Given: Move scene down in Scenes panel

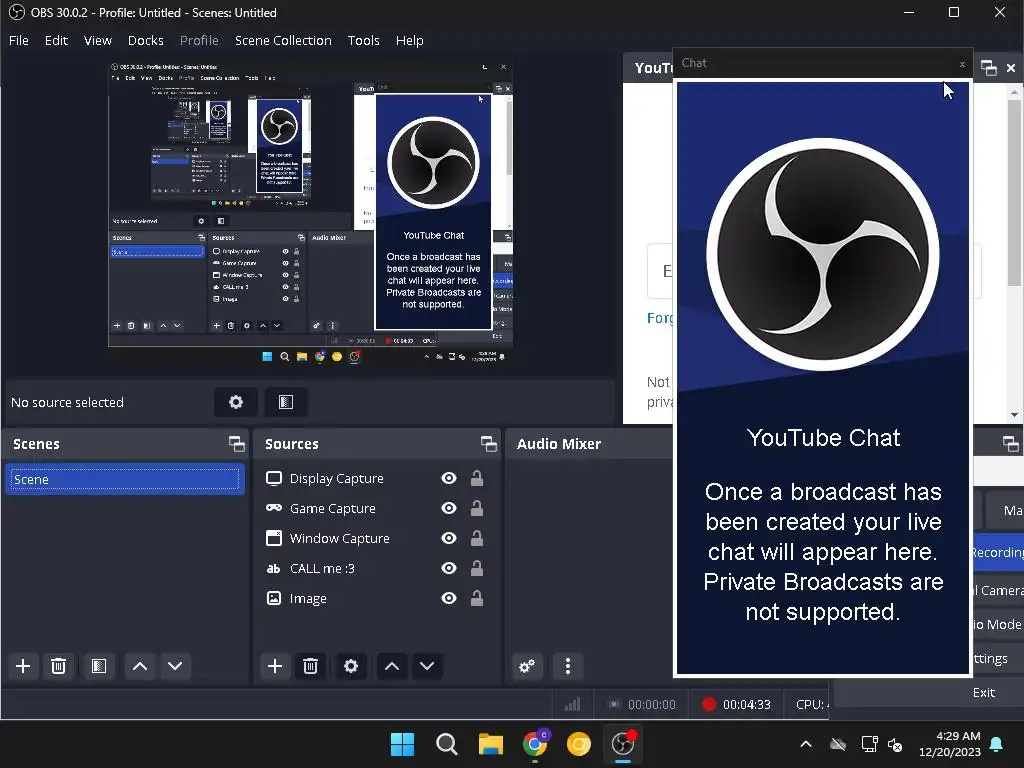Looking at the screenshot, I should click(x=175, y=666).
